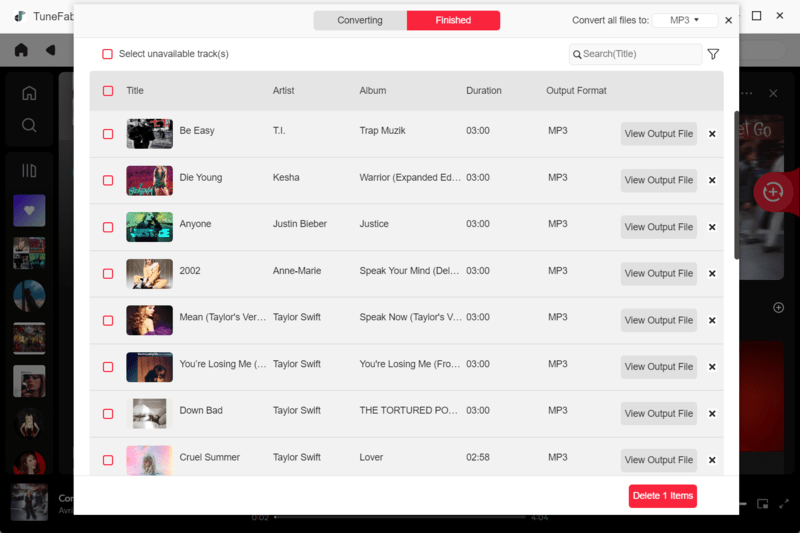Focus the Search(Title) input field
Image resolution: width=800 pixels, height=533 pixels.
pos(636,54)
